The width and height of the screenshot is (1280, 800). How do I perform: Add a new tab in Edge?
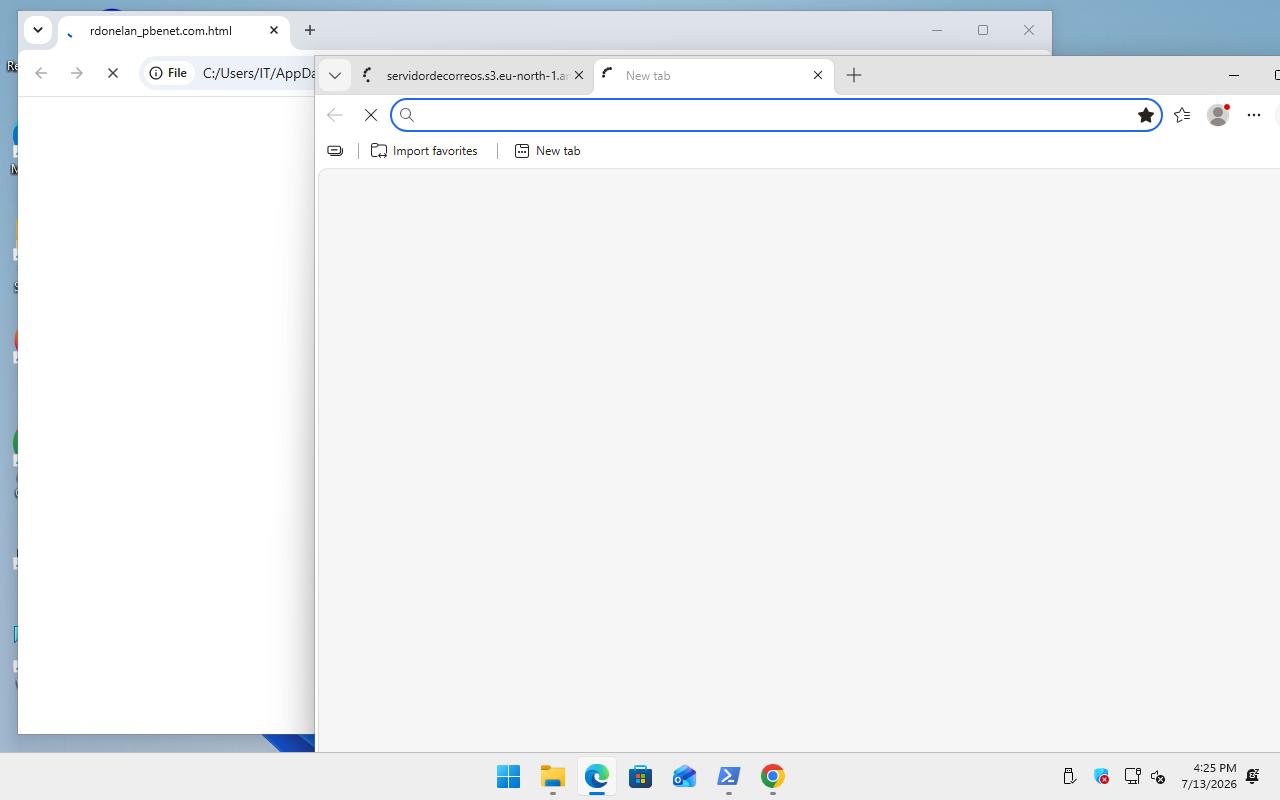click(x=854, y=75)
